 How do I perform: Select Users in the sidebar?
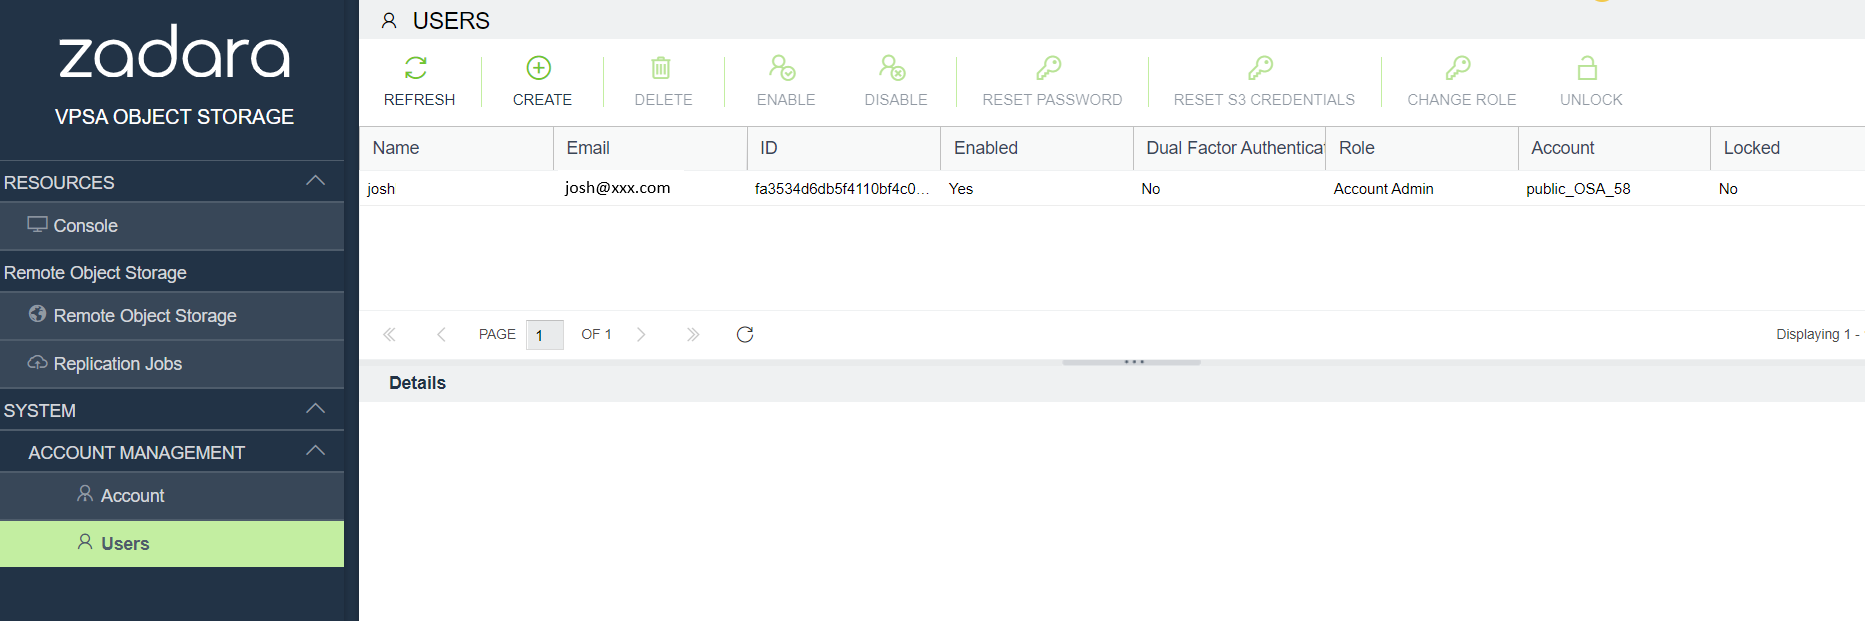[172, 544]
